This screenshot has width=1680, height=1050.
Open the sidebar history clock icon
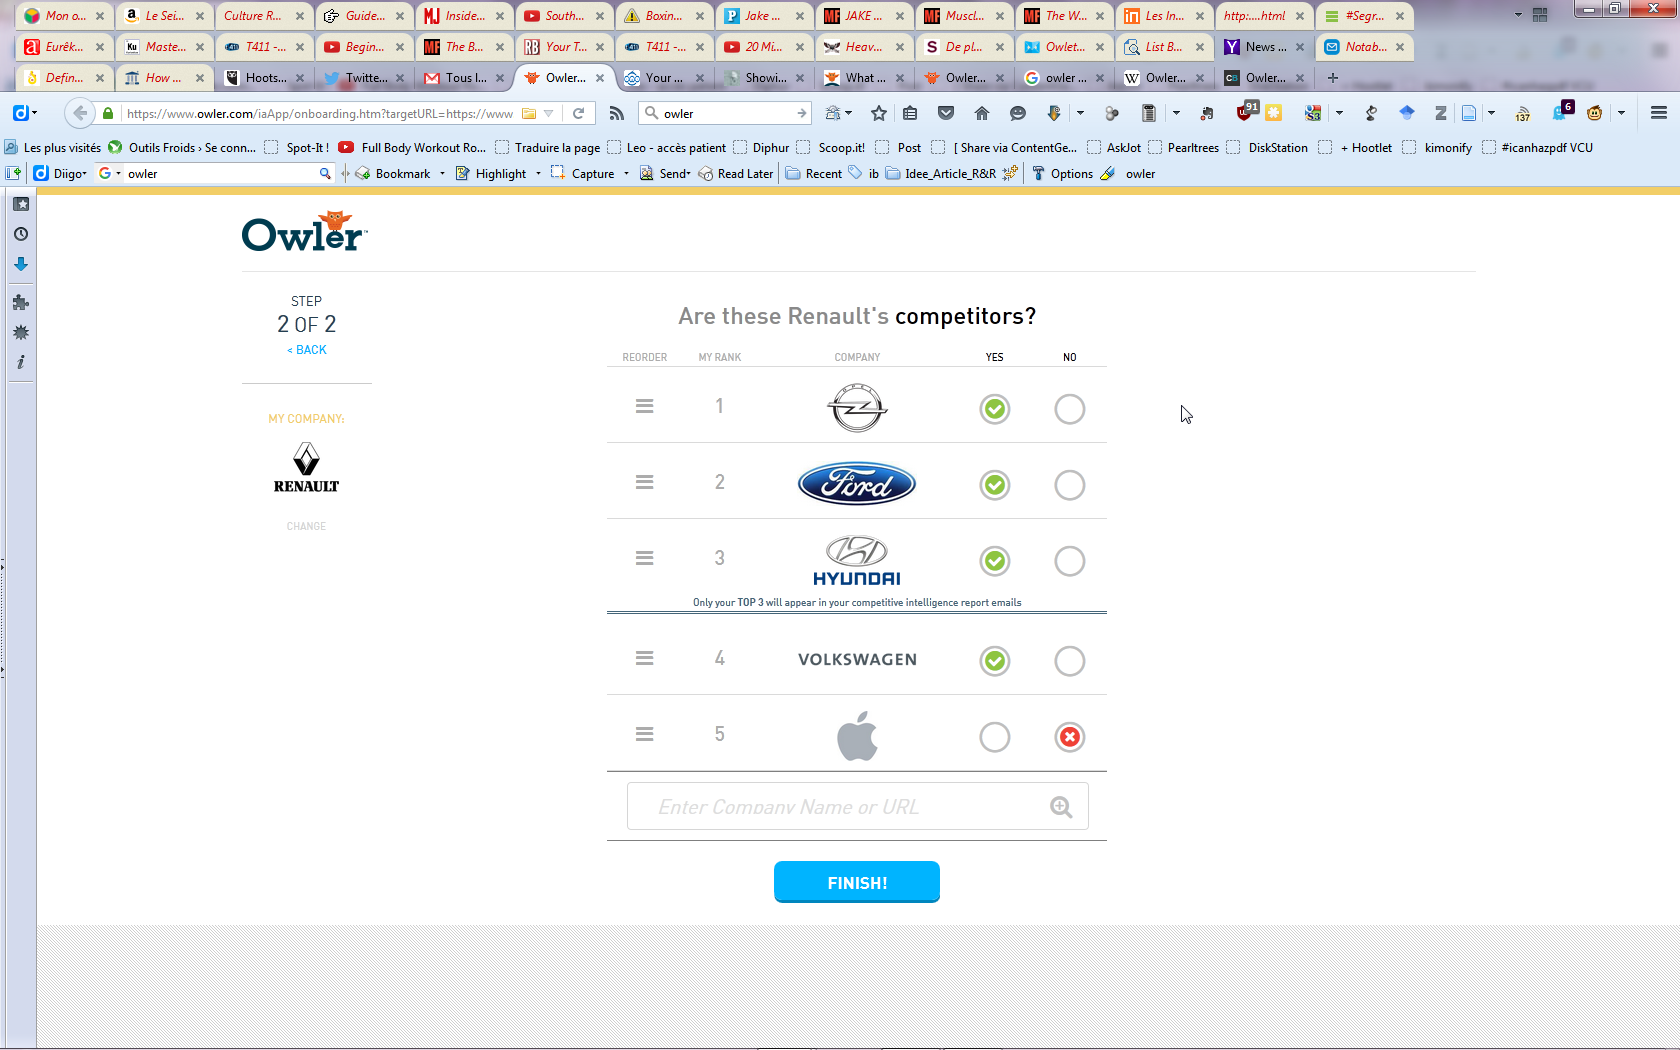point(21,234)
